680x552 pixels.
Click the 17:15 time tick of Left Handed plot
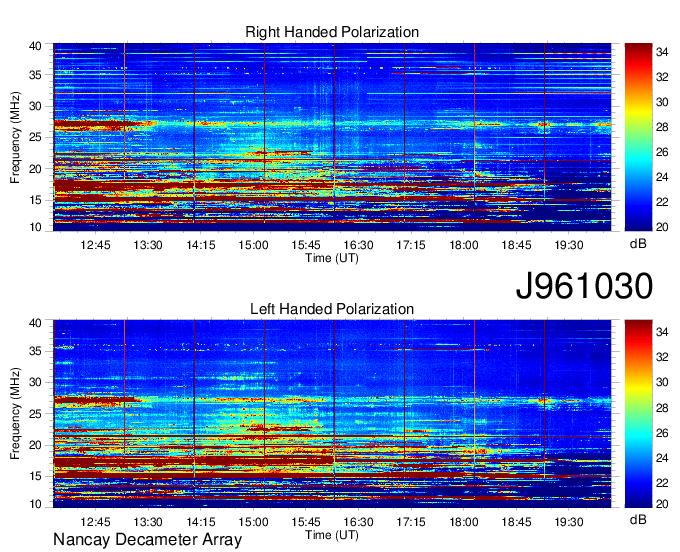pos(411,522)
